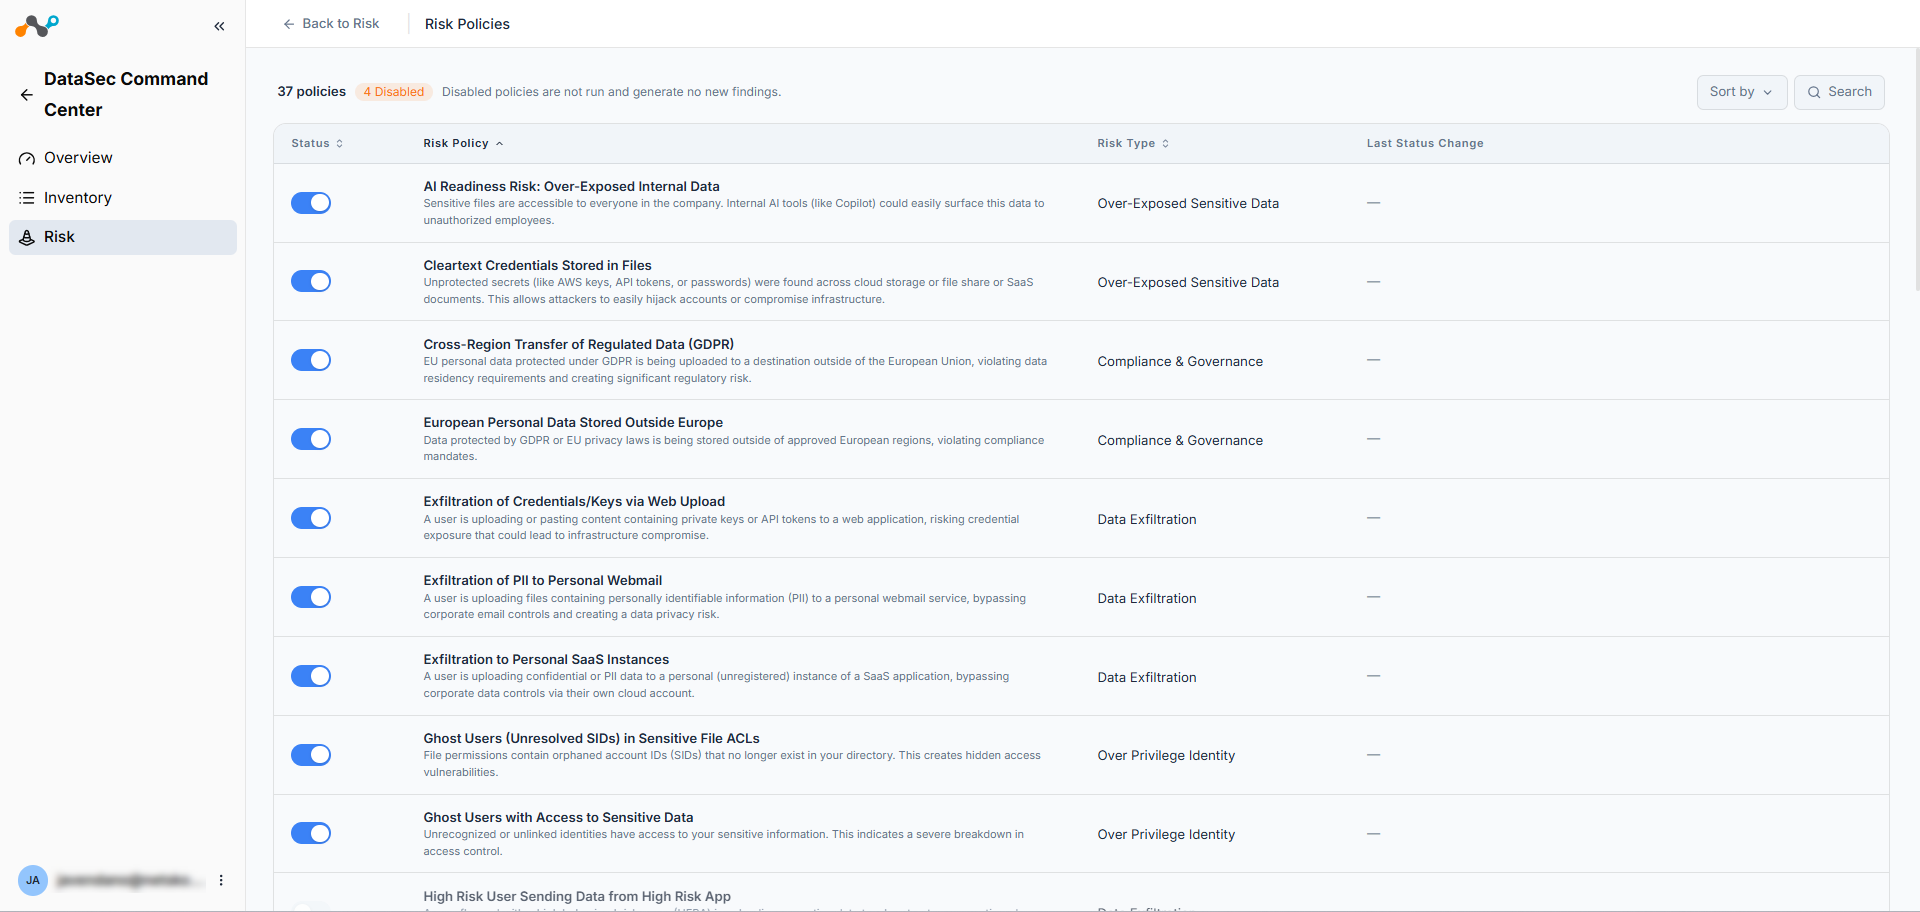Click the Overview gauge icon
This screenshot has width=1920, height=912.
(x=27, y=159)
